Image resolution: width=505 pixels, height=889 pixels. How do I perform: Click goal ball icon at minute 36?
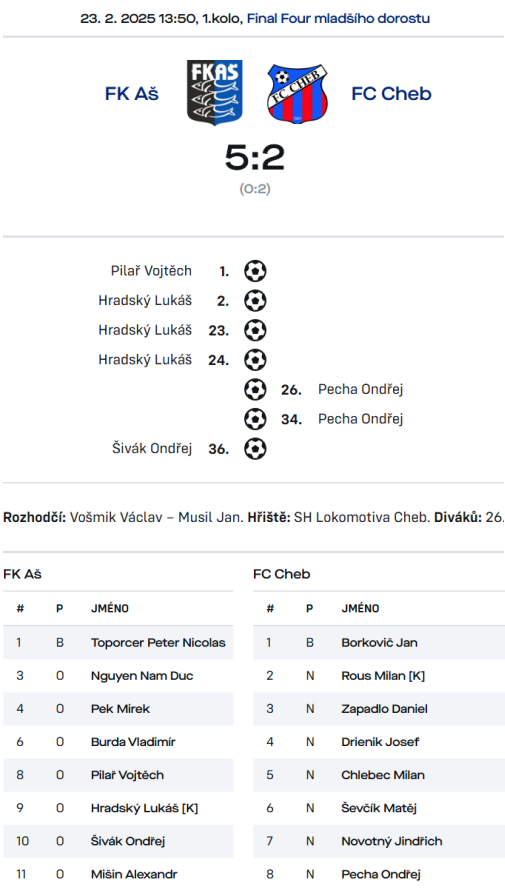(255, 449)
